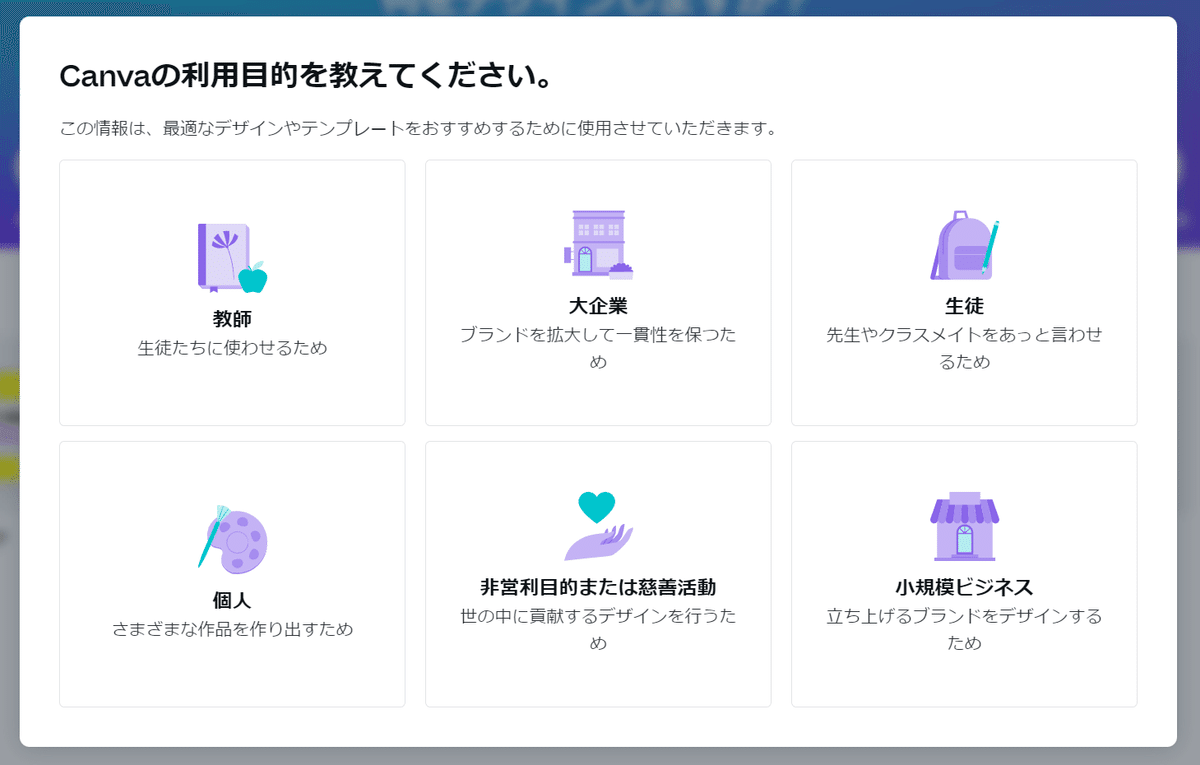This screenshot has height=765, width=1200.
Task: Select the 生徒 heading
Action: [x=964, y=306]
